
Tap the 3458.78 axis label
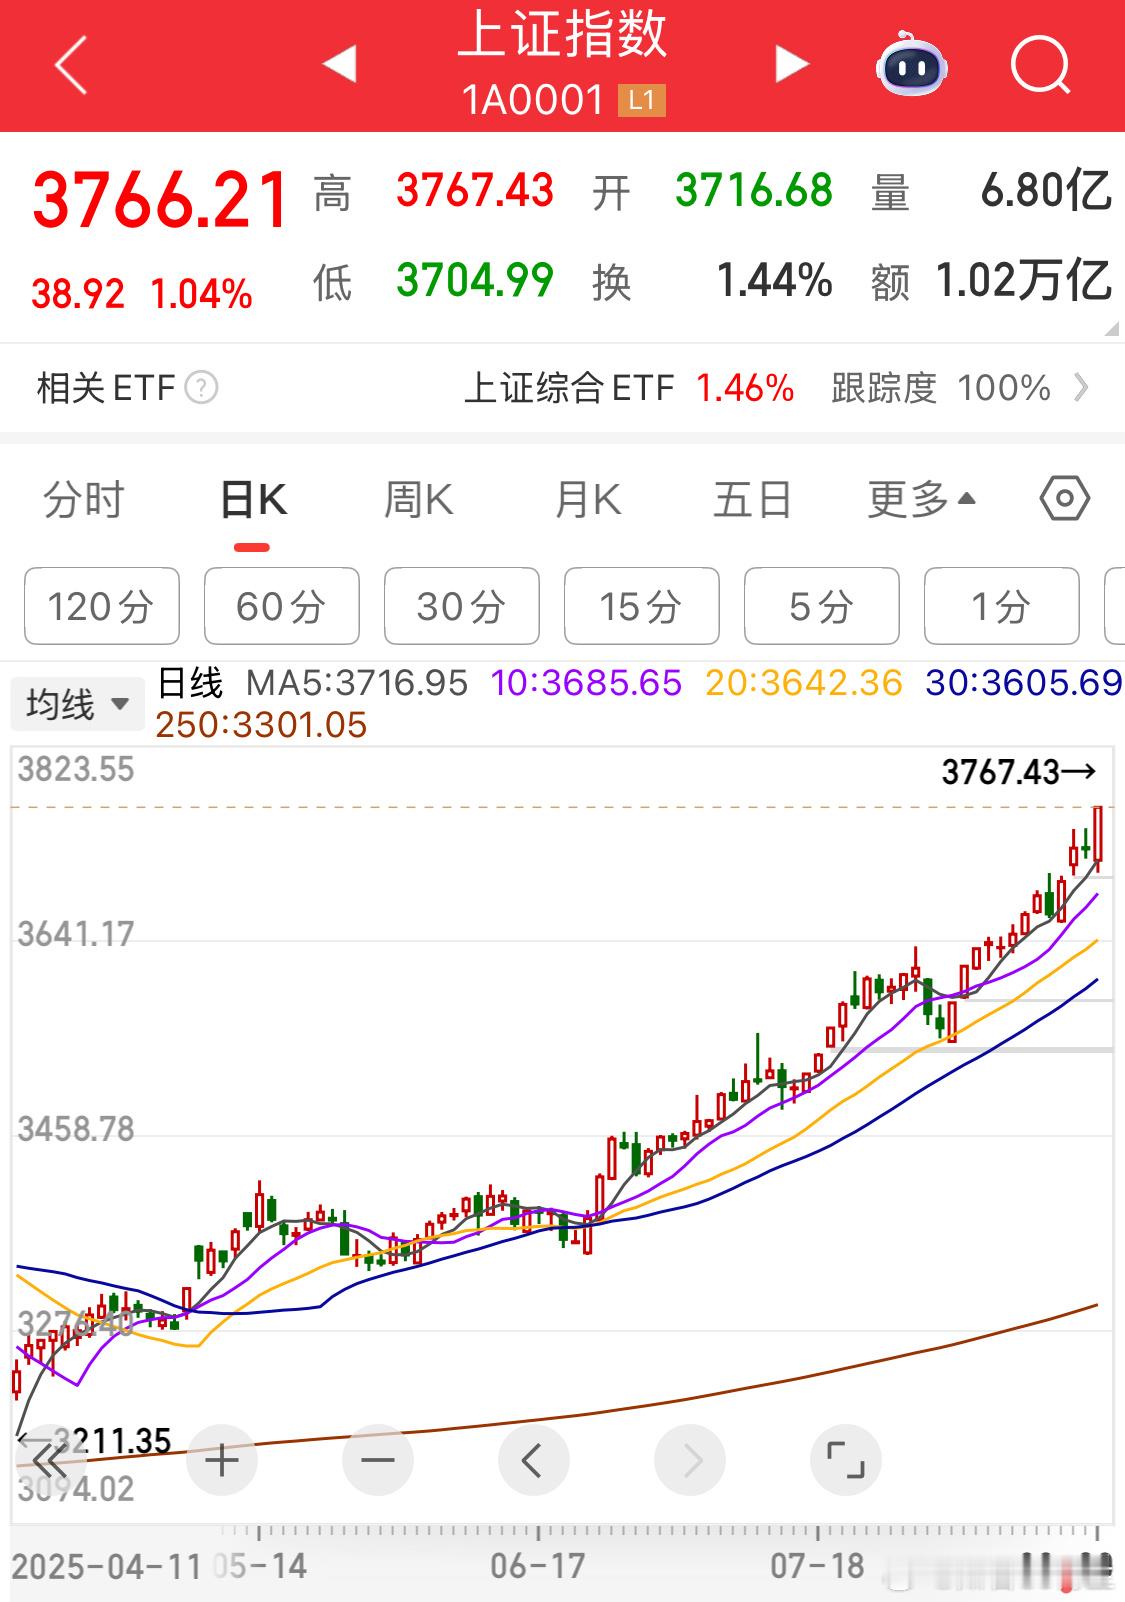[76, 1129]
